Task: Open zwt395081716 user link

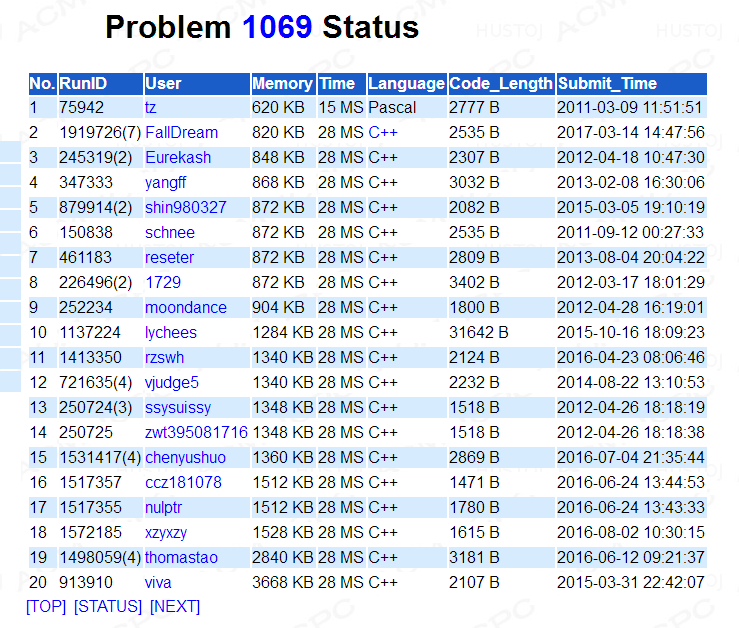Action: [196, 432]
